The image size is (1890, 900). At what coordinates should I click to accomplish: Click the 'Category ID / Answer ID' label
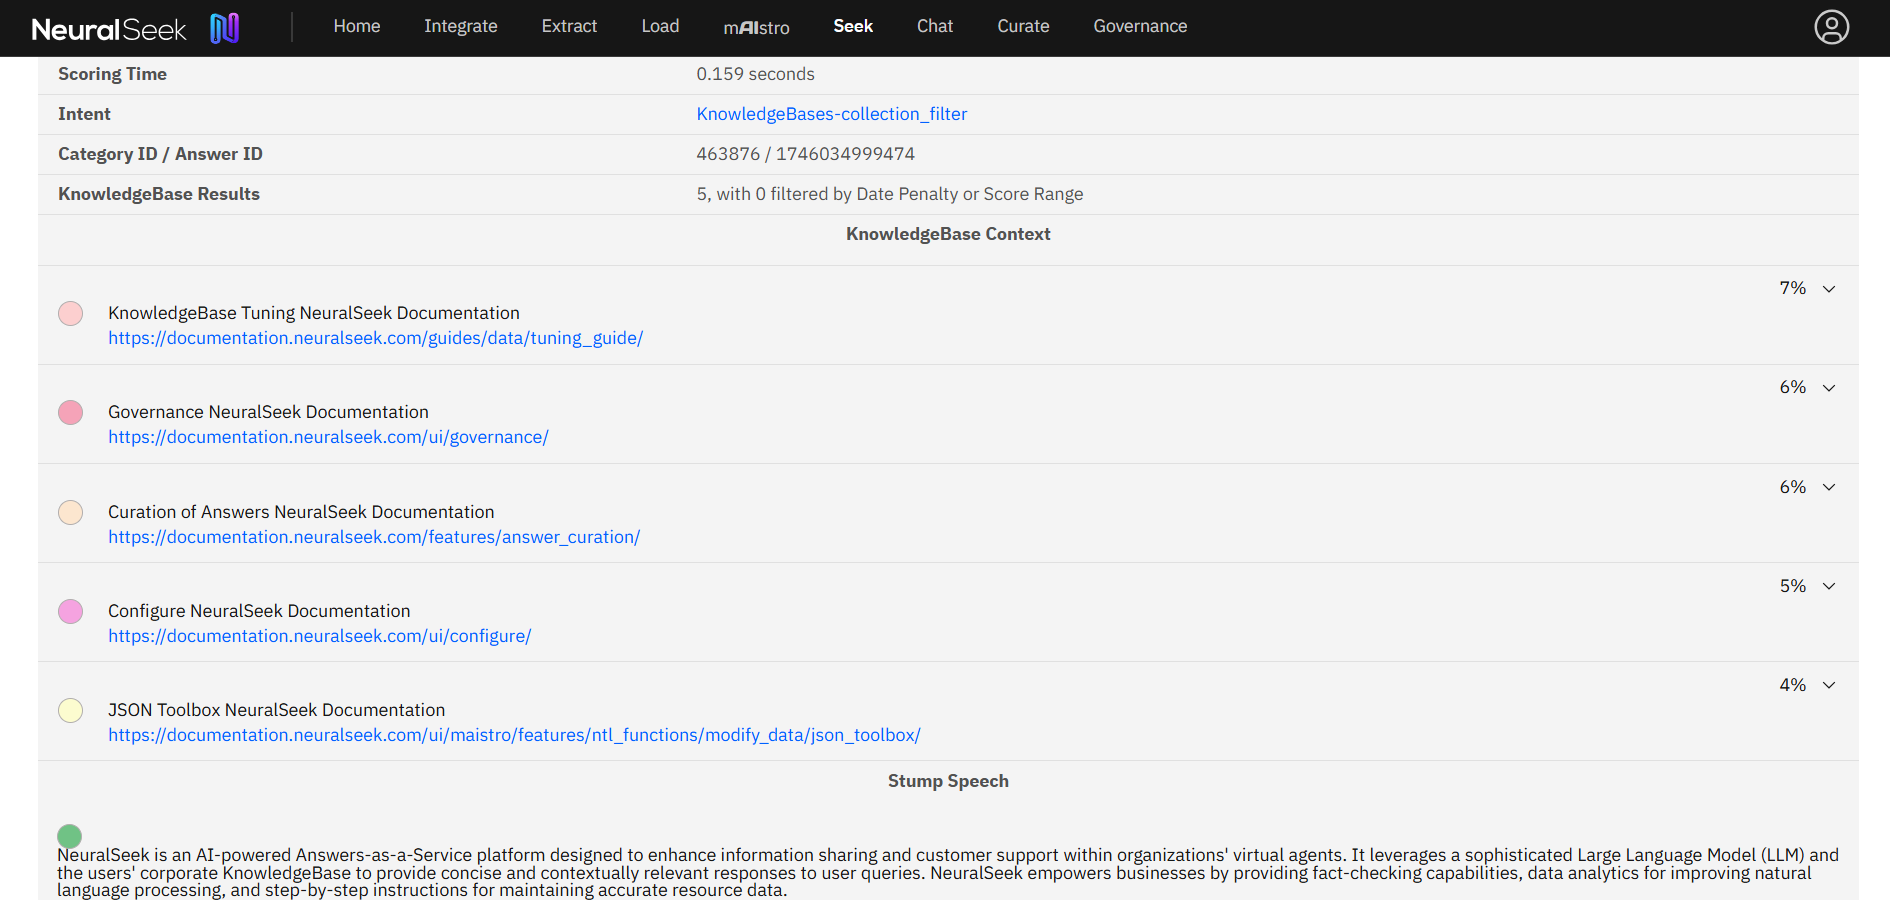[x=160, y=154]
